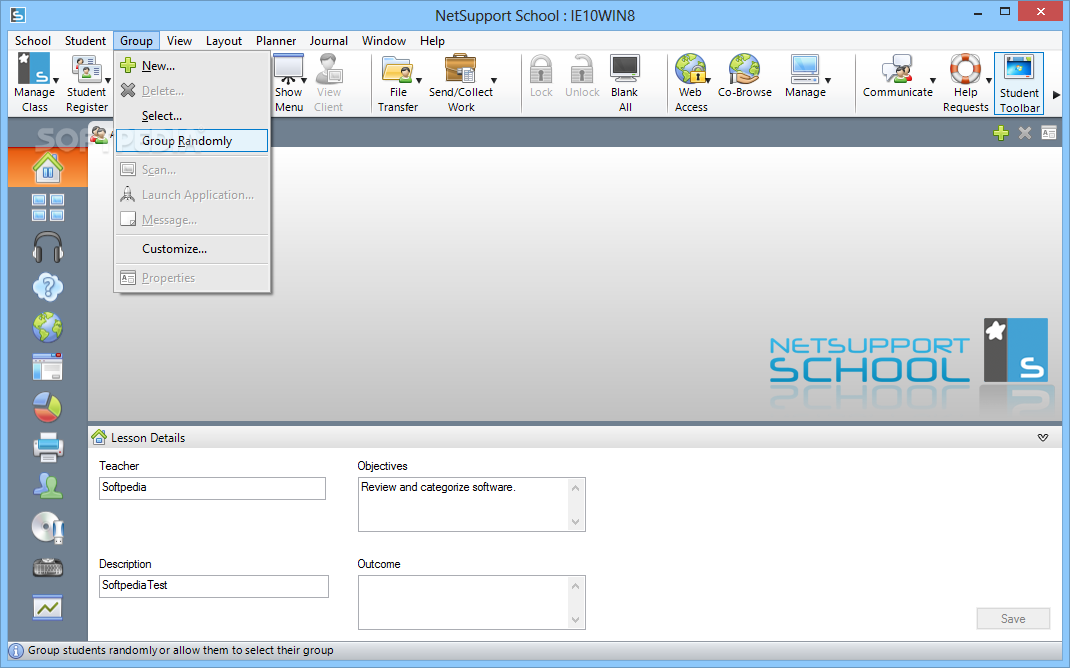The width and height of the screenshot is (1070, 668).
Task: Click the Description field with SoftpediaTest
Action: [214, 586]
